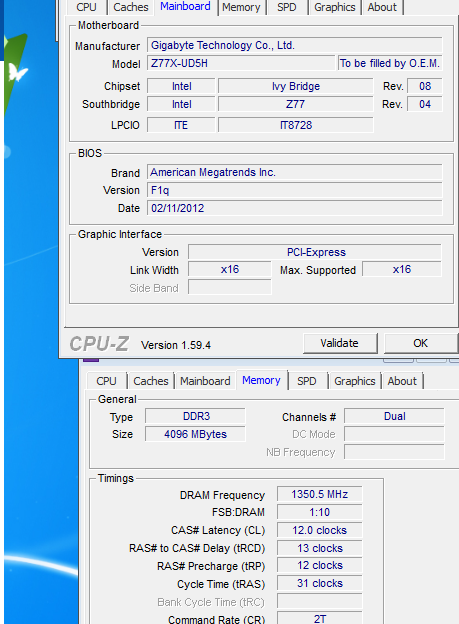Click the Southbridge Rev. value 04

(425, 104)
